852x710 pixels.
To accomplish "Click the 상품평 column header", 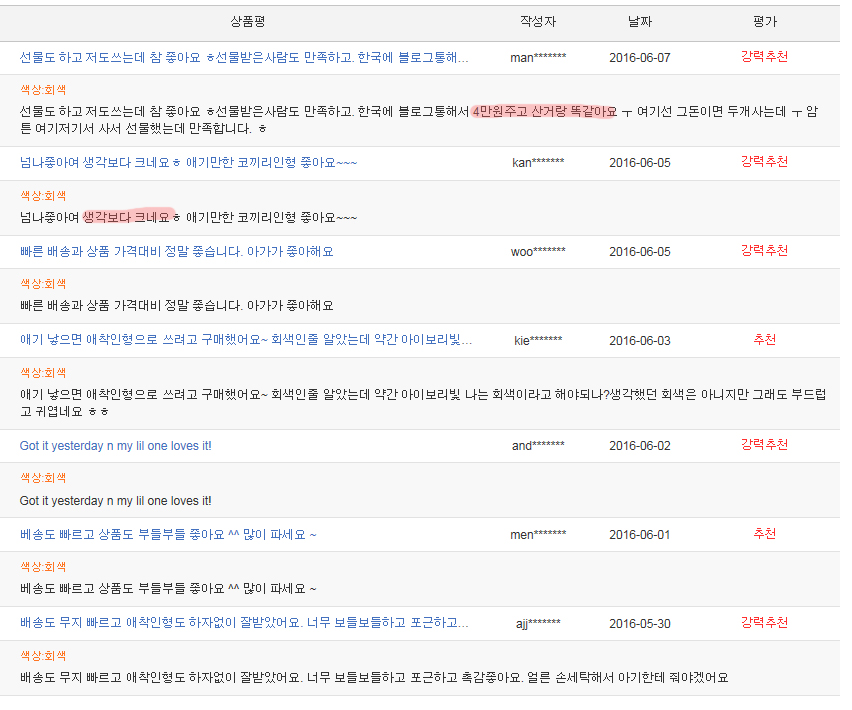I will (247, 21).
